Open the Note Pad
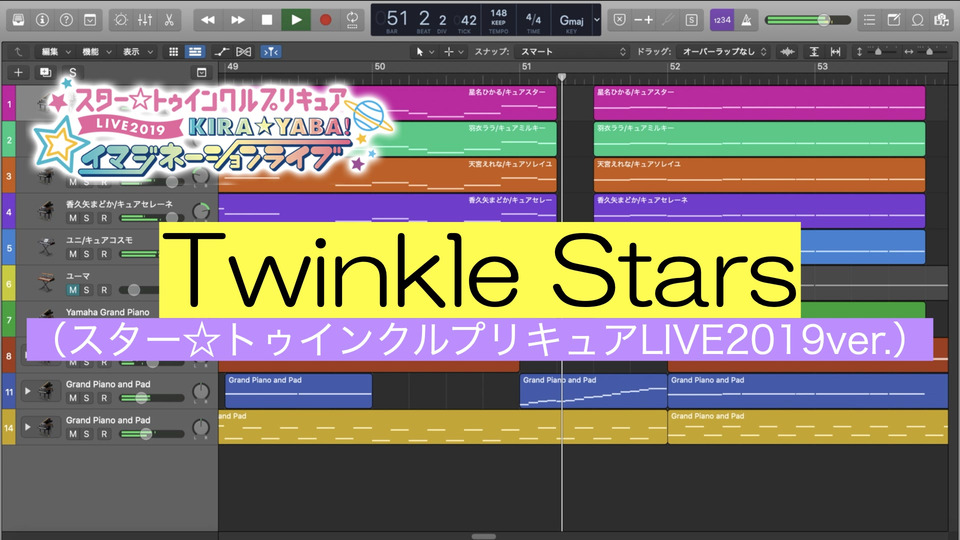This screenshot has height=540, width=960. [x=894, y=20]
